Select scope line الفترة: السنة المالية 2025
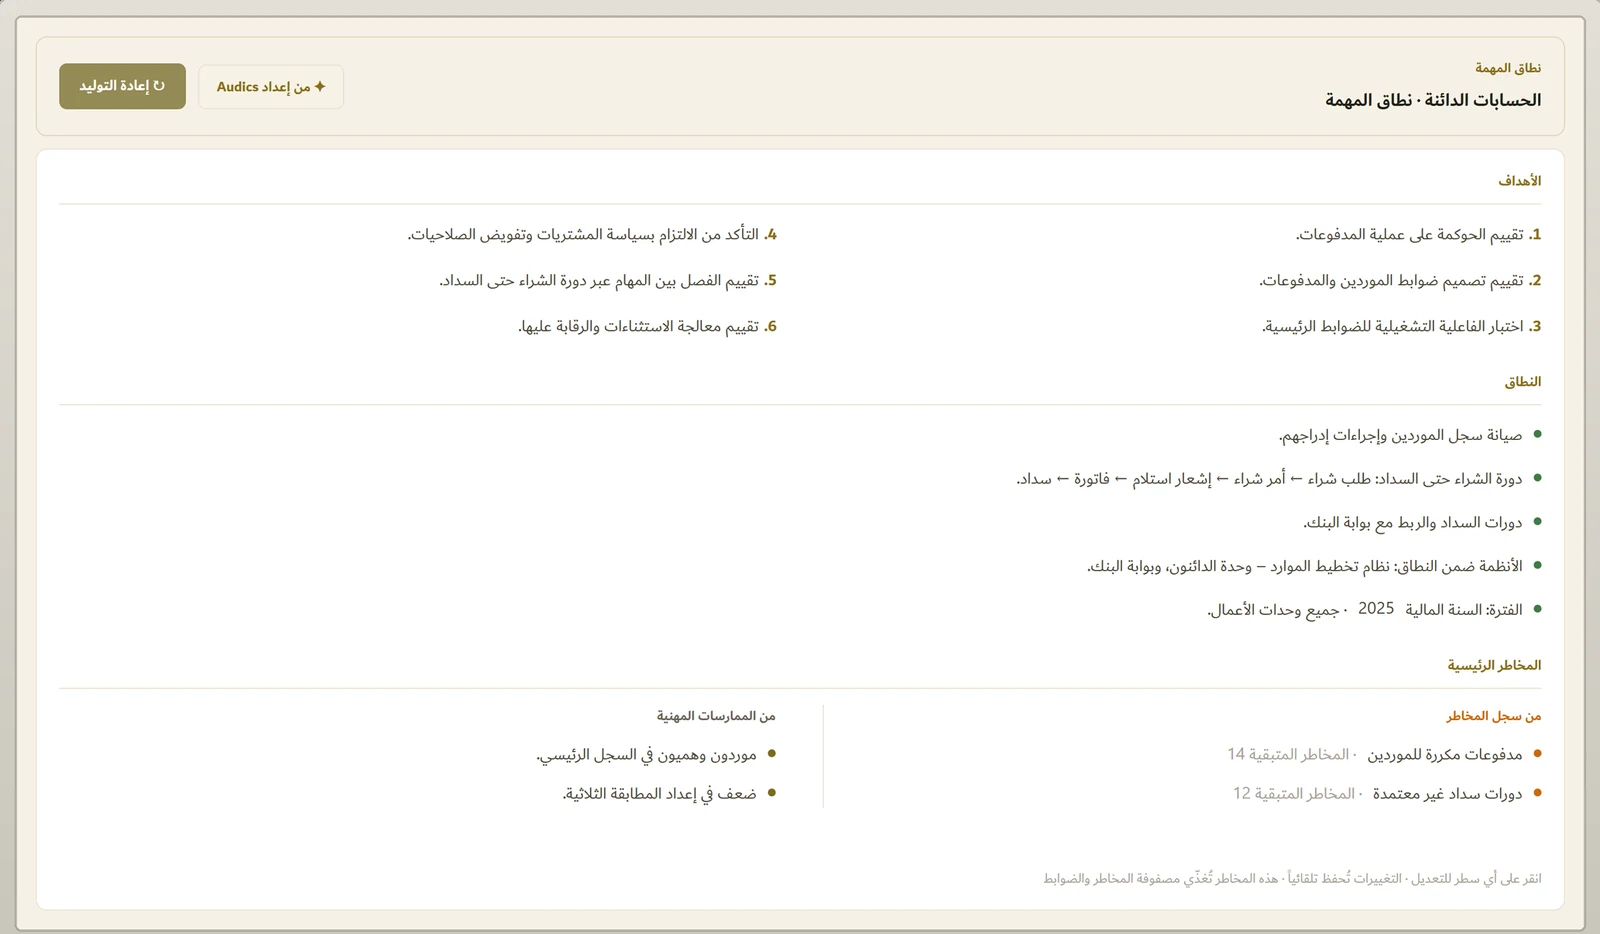 coord(1374,609)
